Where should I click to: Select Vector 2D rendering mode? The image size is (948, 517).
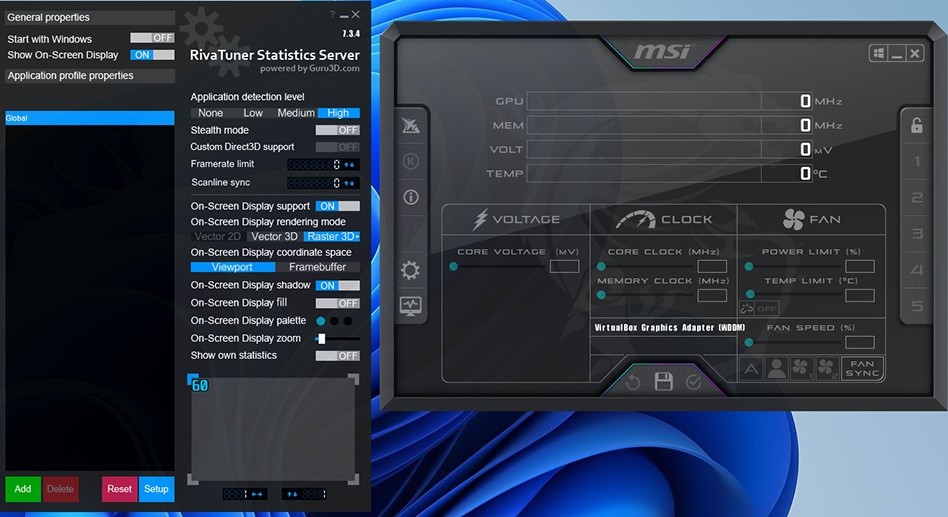click(x=218, y=236)
